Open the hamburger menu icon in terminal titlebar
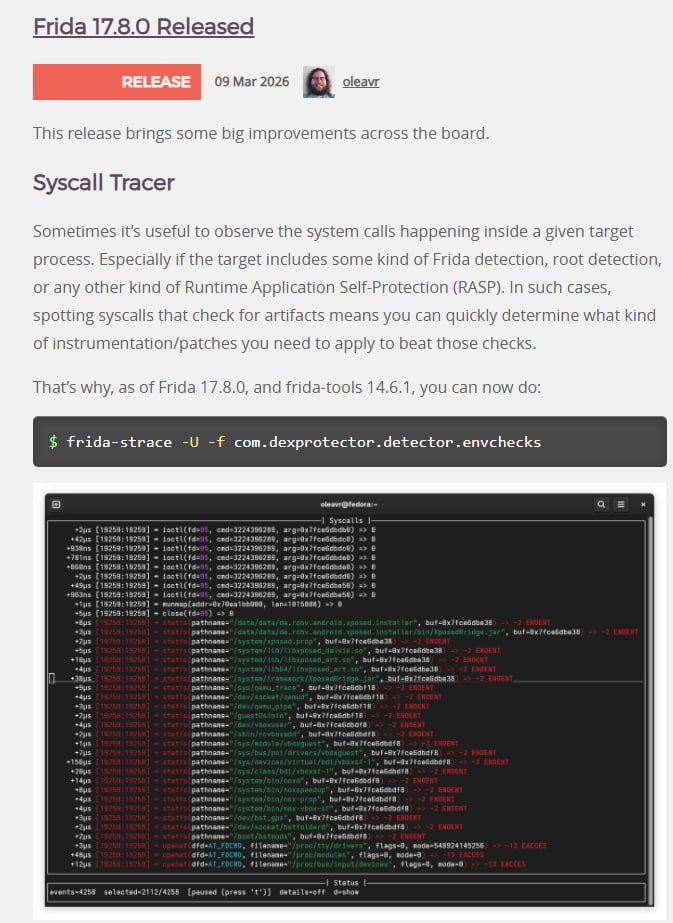This screenshot has height=923, width=673. 621,504
